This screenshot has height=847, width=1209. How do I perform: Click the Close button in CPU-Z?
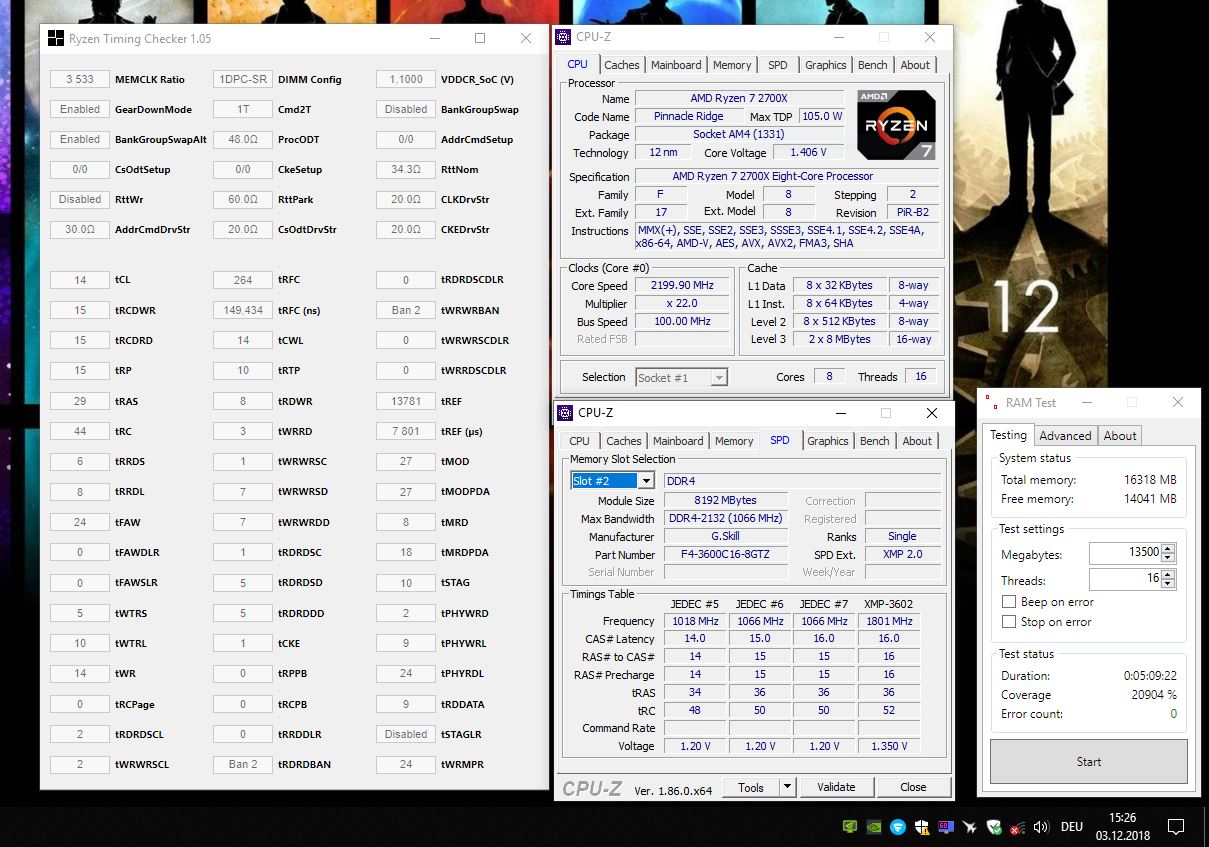913,787
